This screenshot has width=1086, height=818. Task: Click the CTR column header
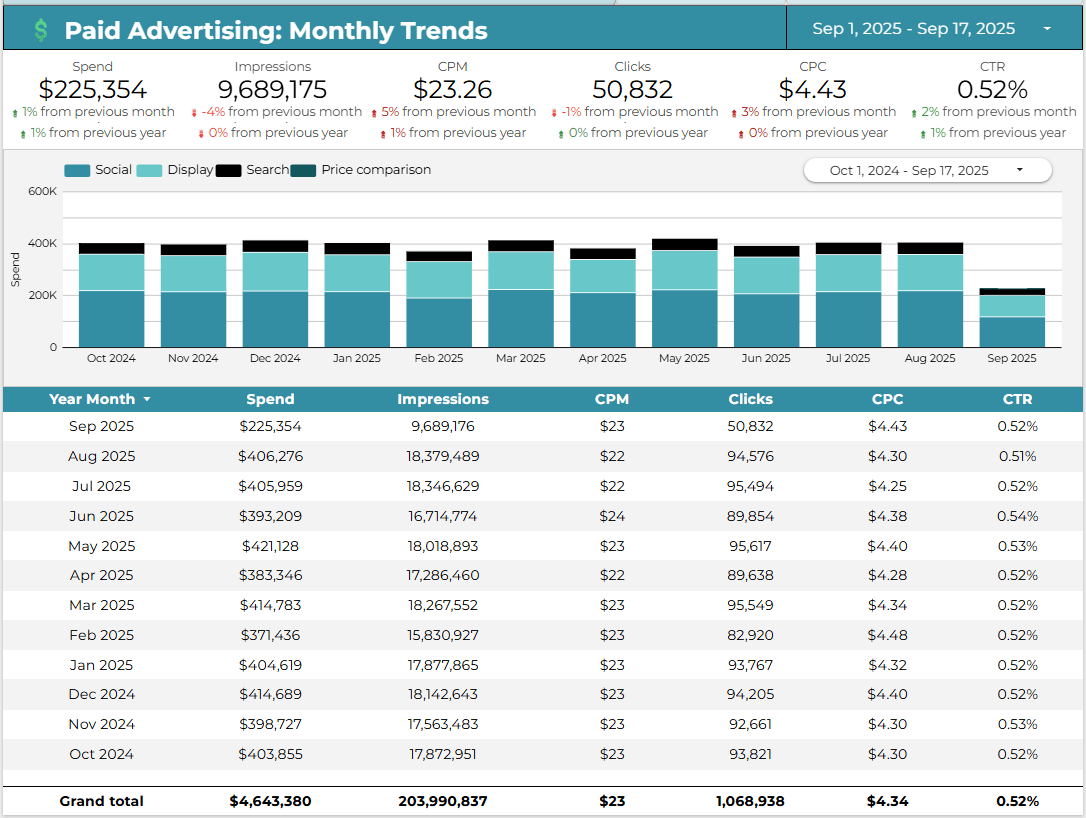click(1017, 399)
